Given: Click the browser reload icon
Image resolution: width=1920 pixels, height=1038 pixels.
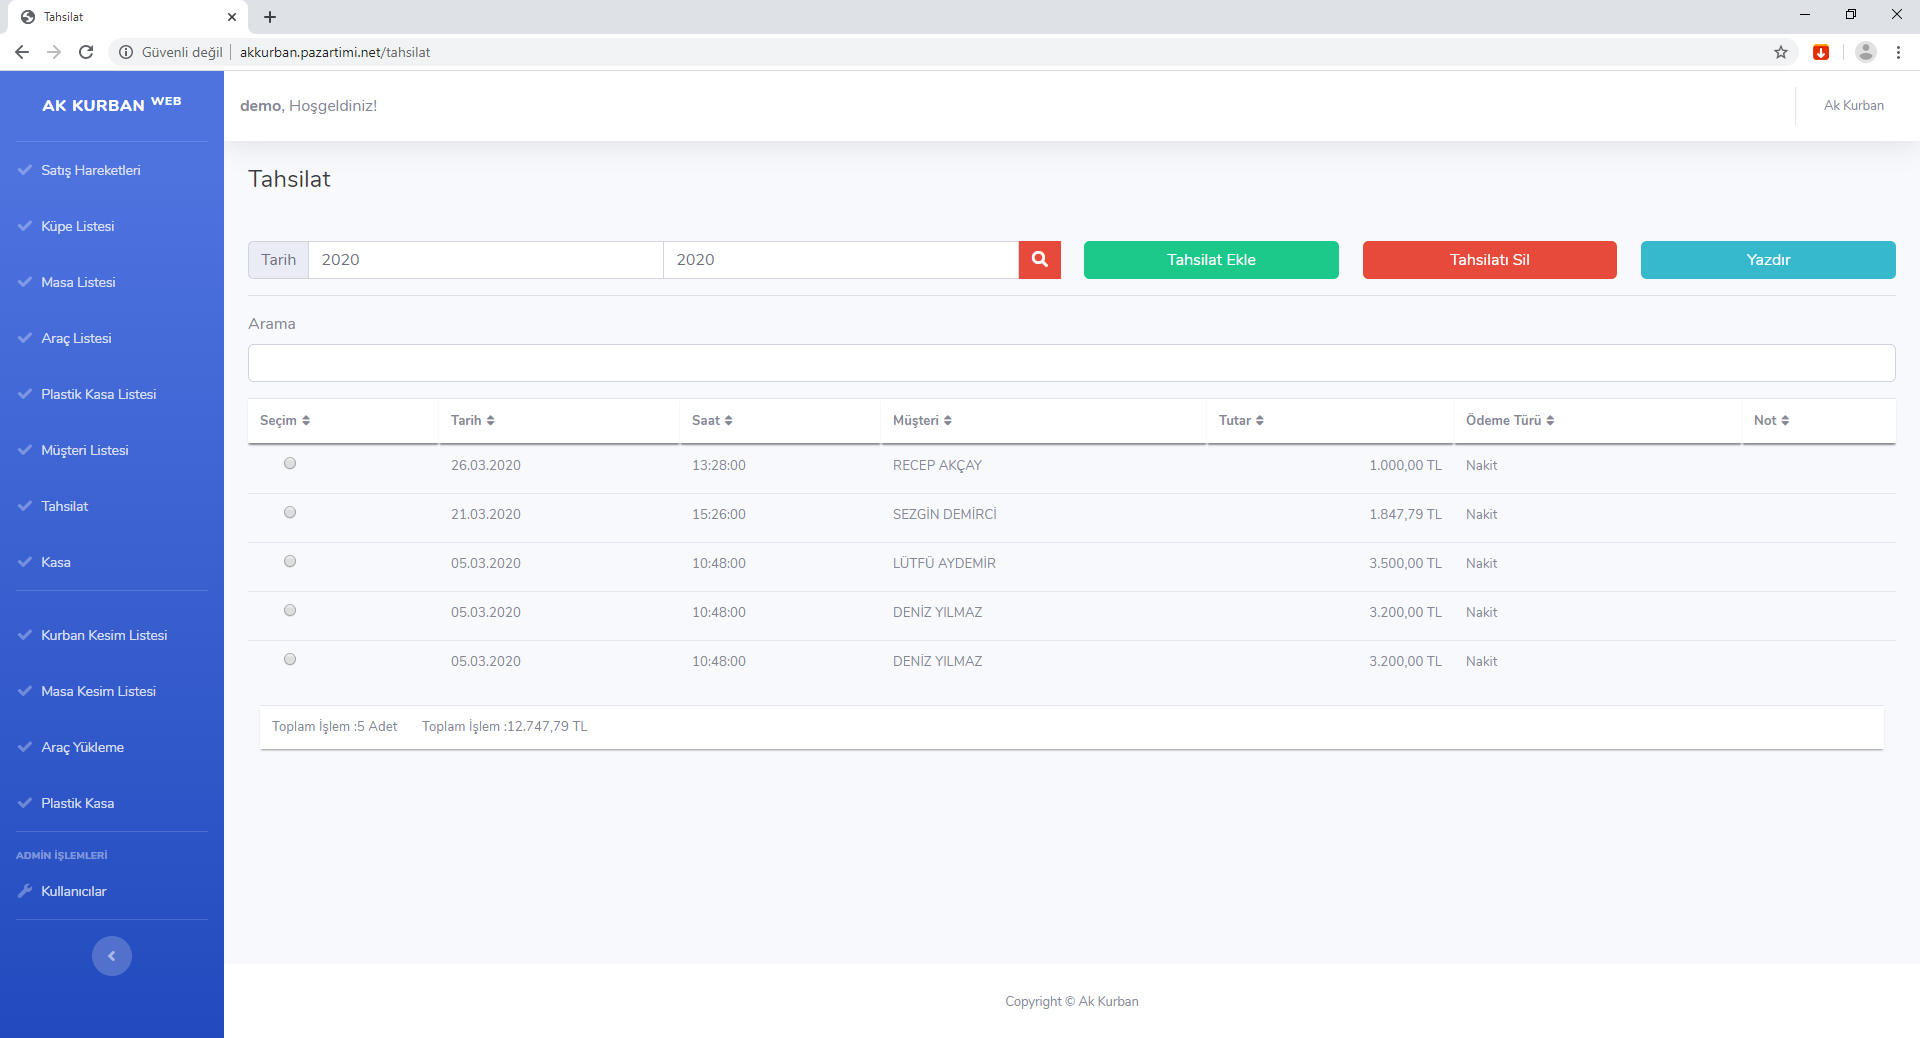Looking at the screenshot, I should pyautogui.click(x=86, y=52).
